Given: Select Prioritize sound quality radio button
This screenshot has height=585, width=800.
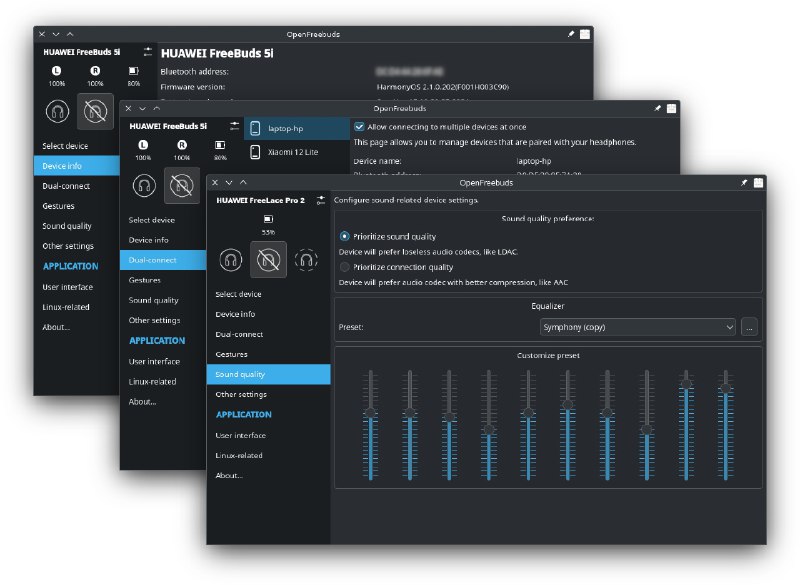Looking at the screenshot, I should [345, 237].
